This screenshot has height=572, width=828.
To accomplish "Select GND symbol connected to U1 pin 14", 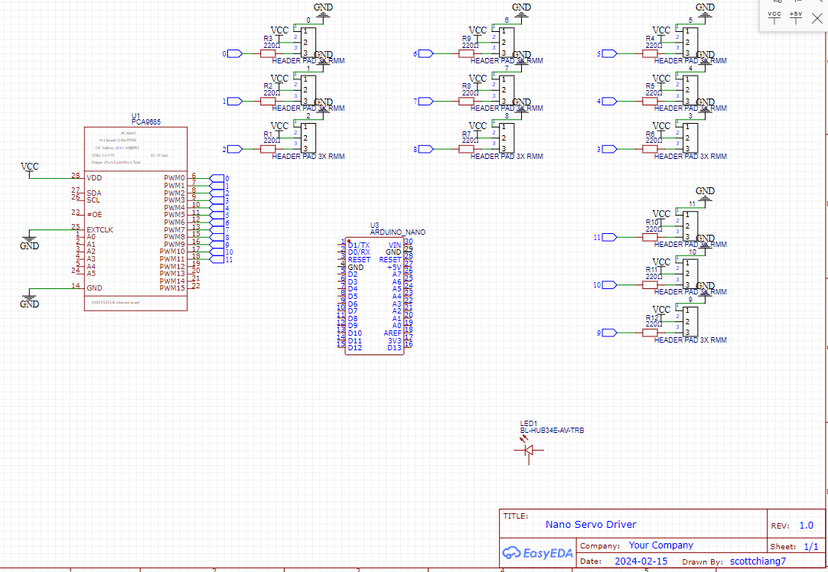I will point(30,300).
